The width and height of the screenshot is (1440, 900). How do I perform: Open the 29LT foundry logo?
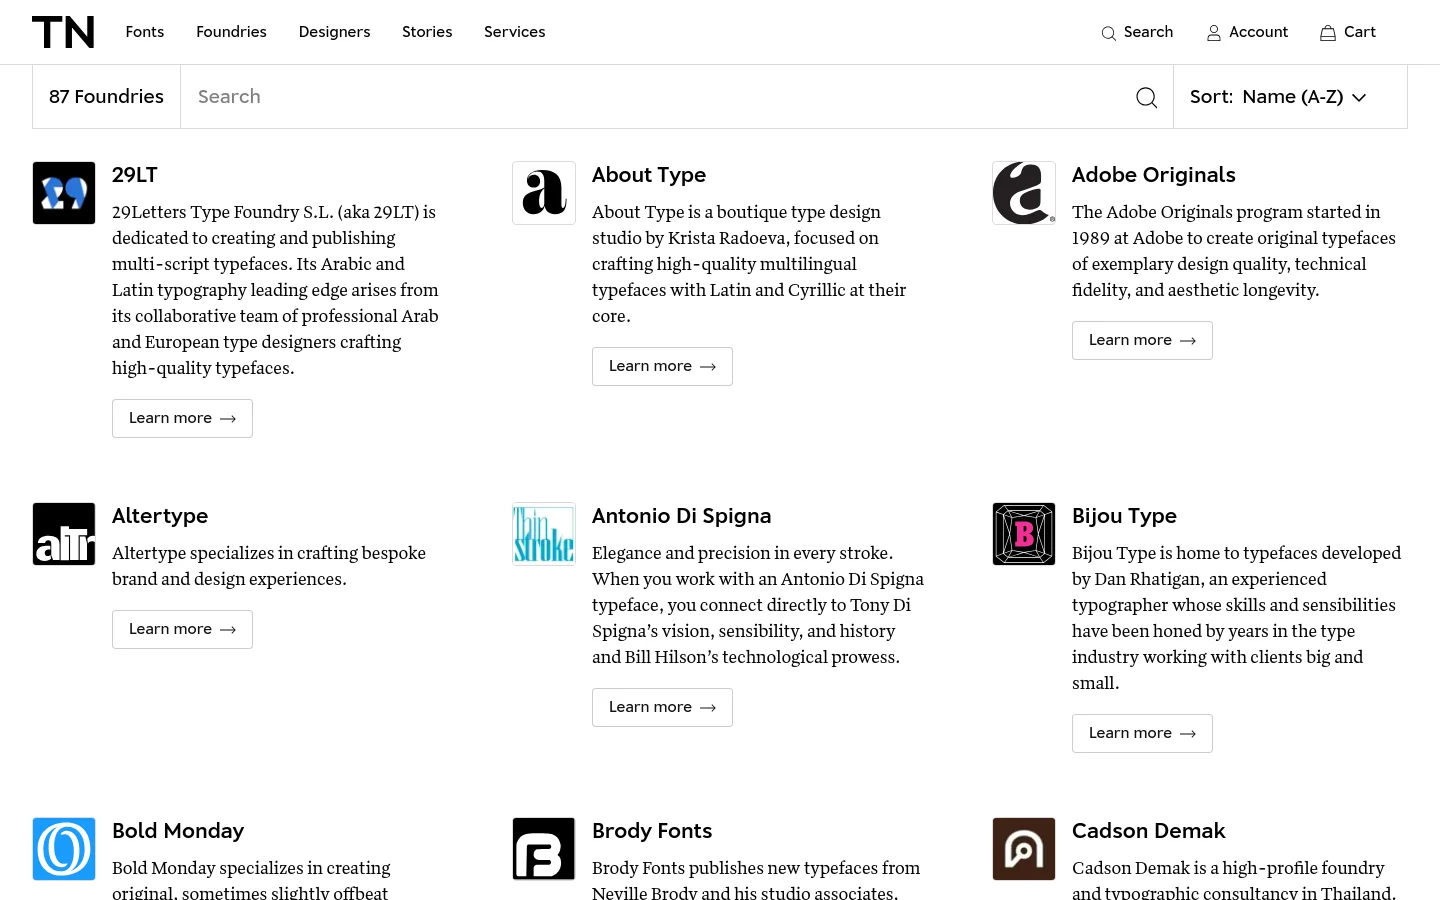coord(64,193)
